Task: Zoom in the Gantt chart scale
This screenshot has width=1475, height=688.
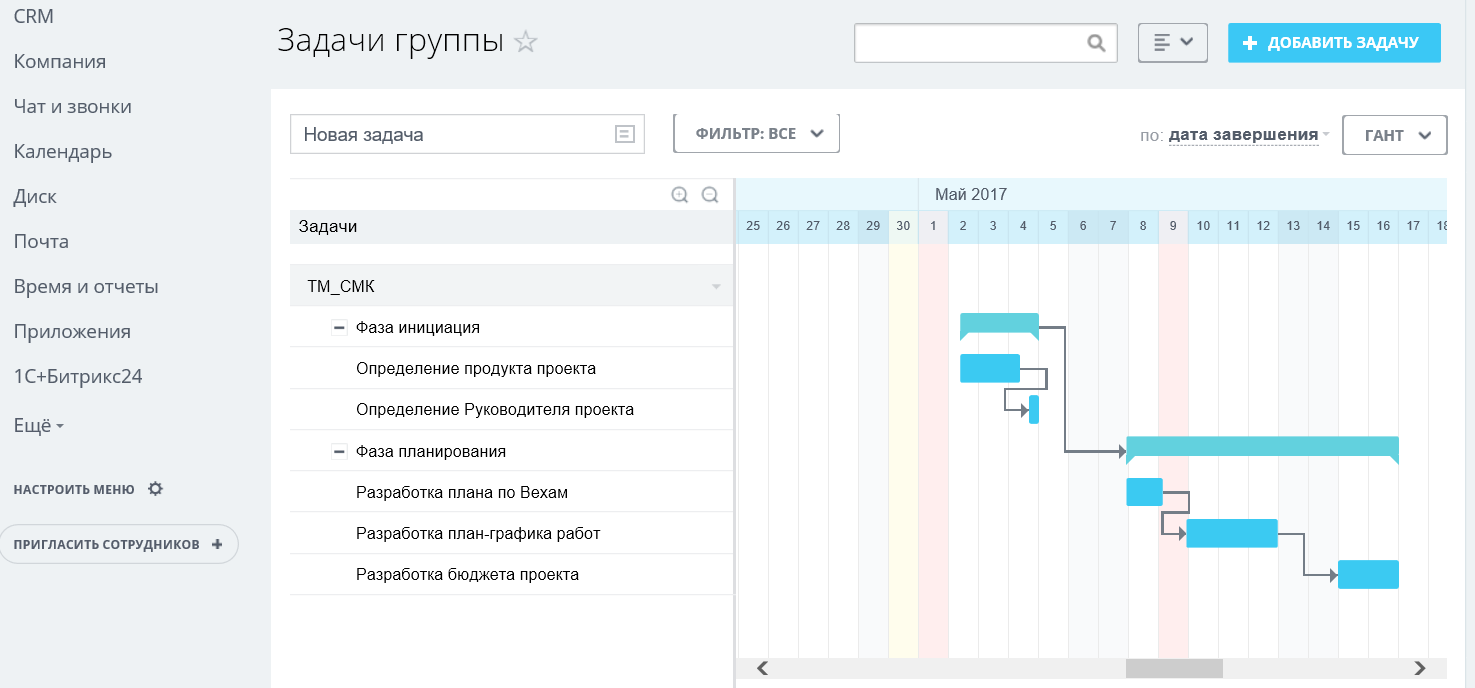Action: [680, 195]
